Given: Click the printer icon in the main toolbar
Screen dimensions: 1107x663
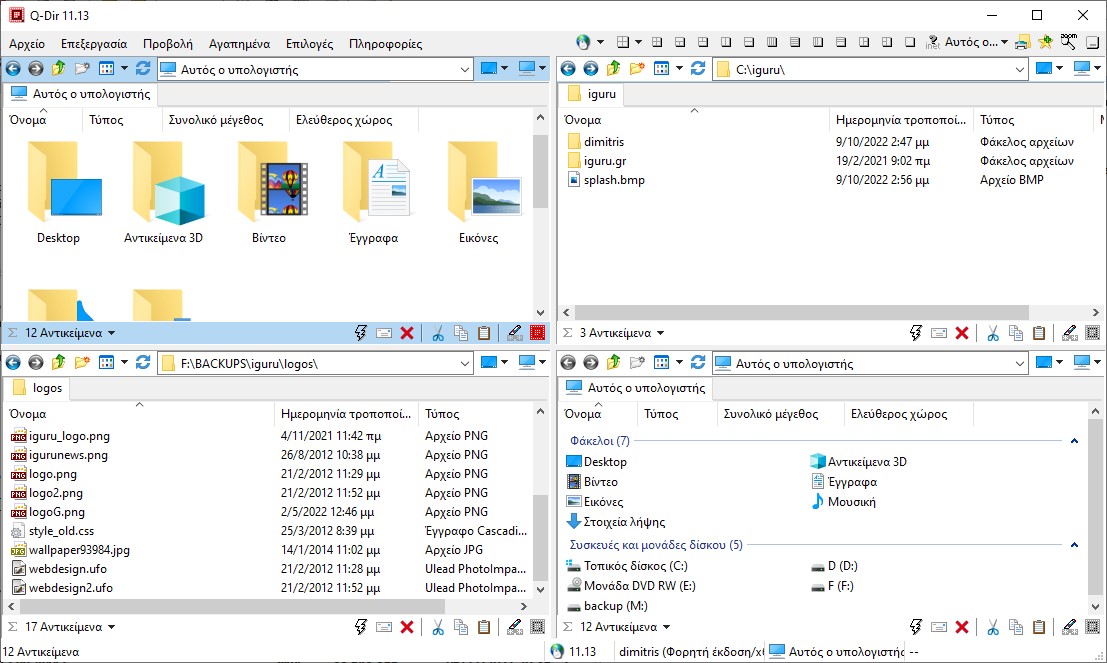Looking at the screenshot, I should click(1022, 42).
